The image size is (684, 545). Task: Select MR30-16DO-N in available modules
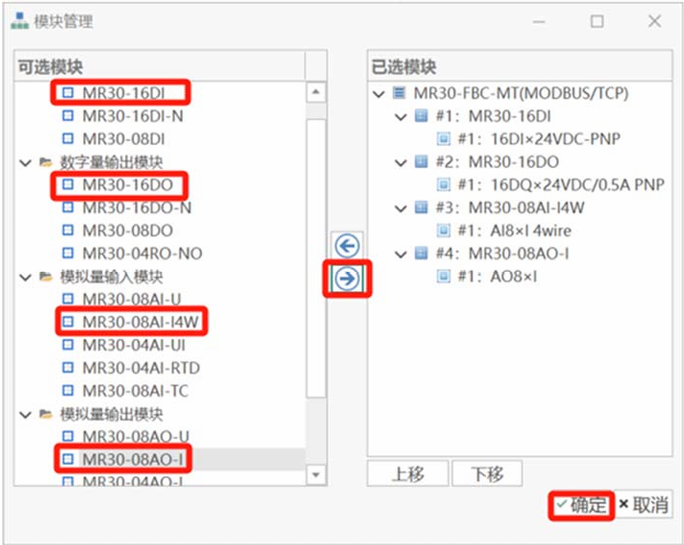[137, 207]
